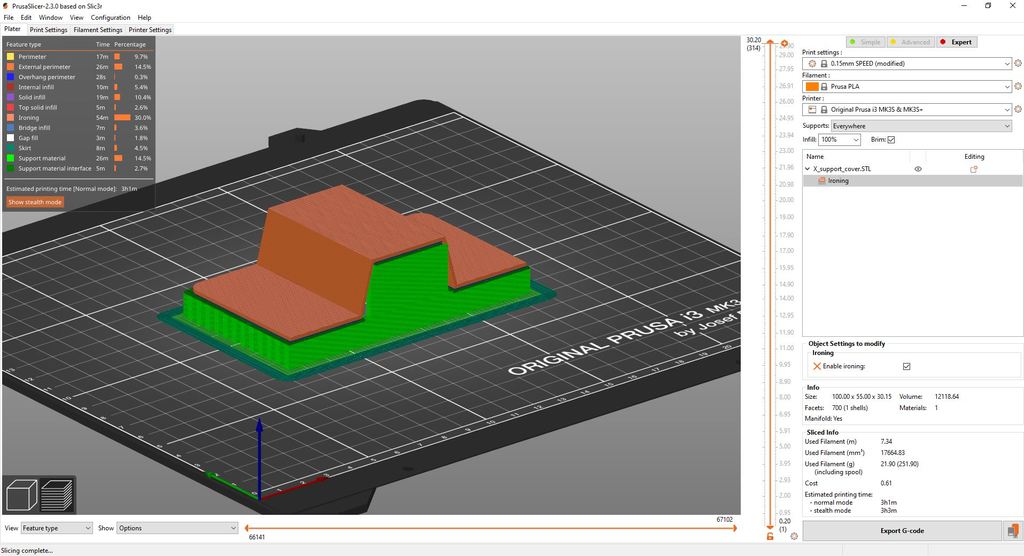The image size is (1024, 556).
Task: Click the plus icon atop layer slider
Action: point(784,44)
